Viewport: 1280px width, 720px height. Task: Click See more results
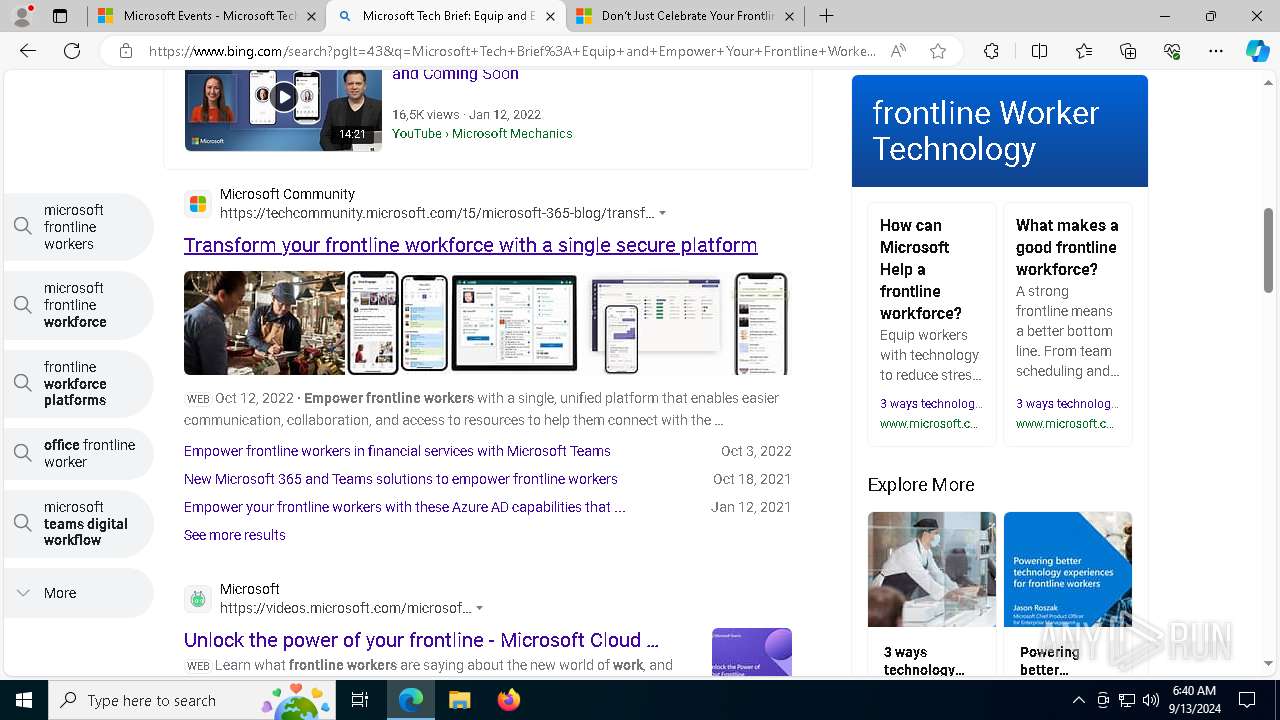tap(235, 535)
